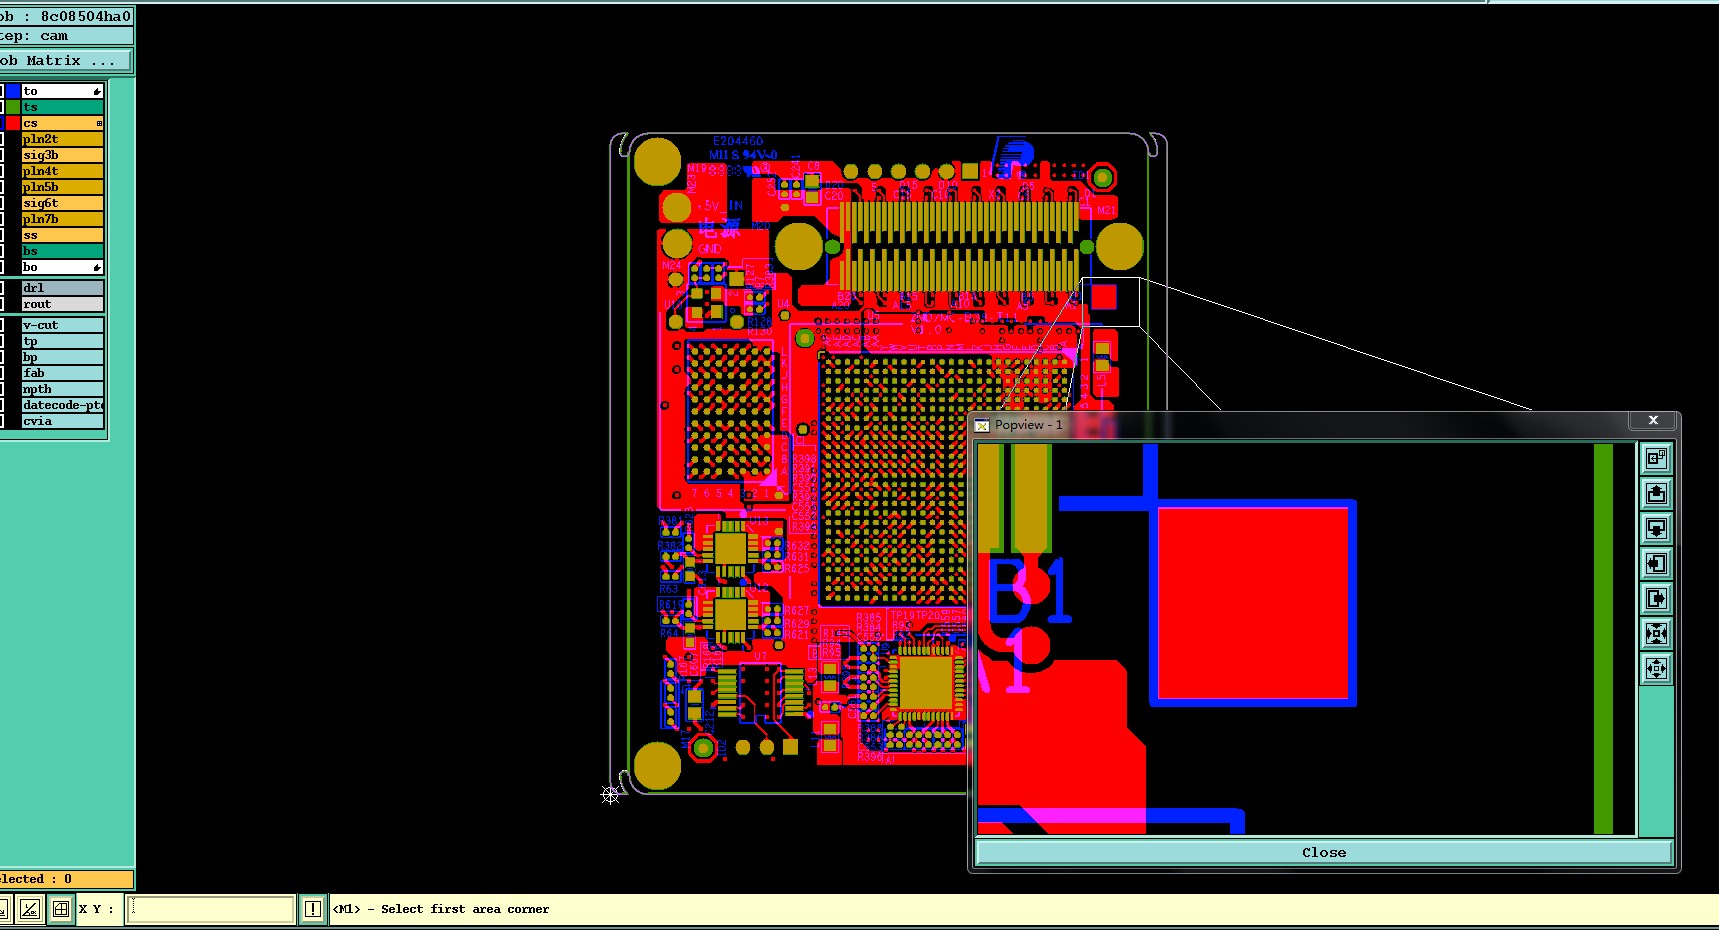Click the datum crosshair at board corner
Viewport: 1719px width, 930px height.
[x=610, y=795]
